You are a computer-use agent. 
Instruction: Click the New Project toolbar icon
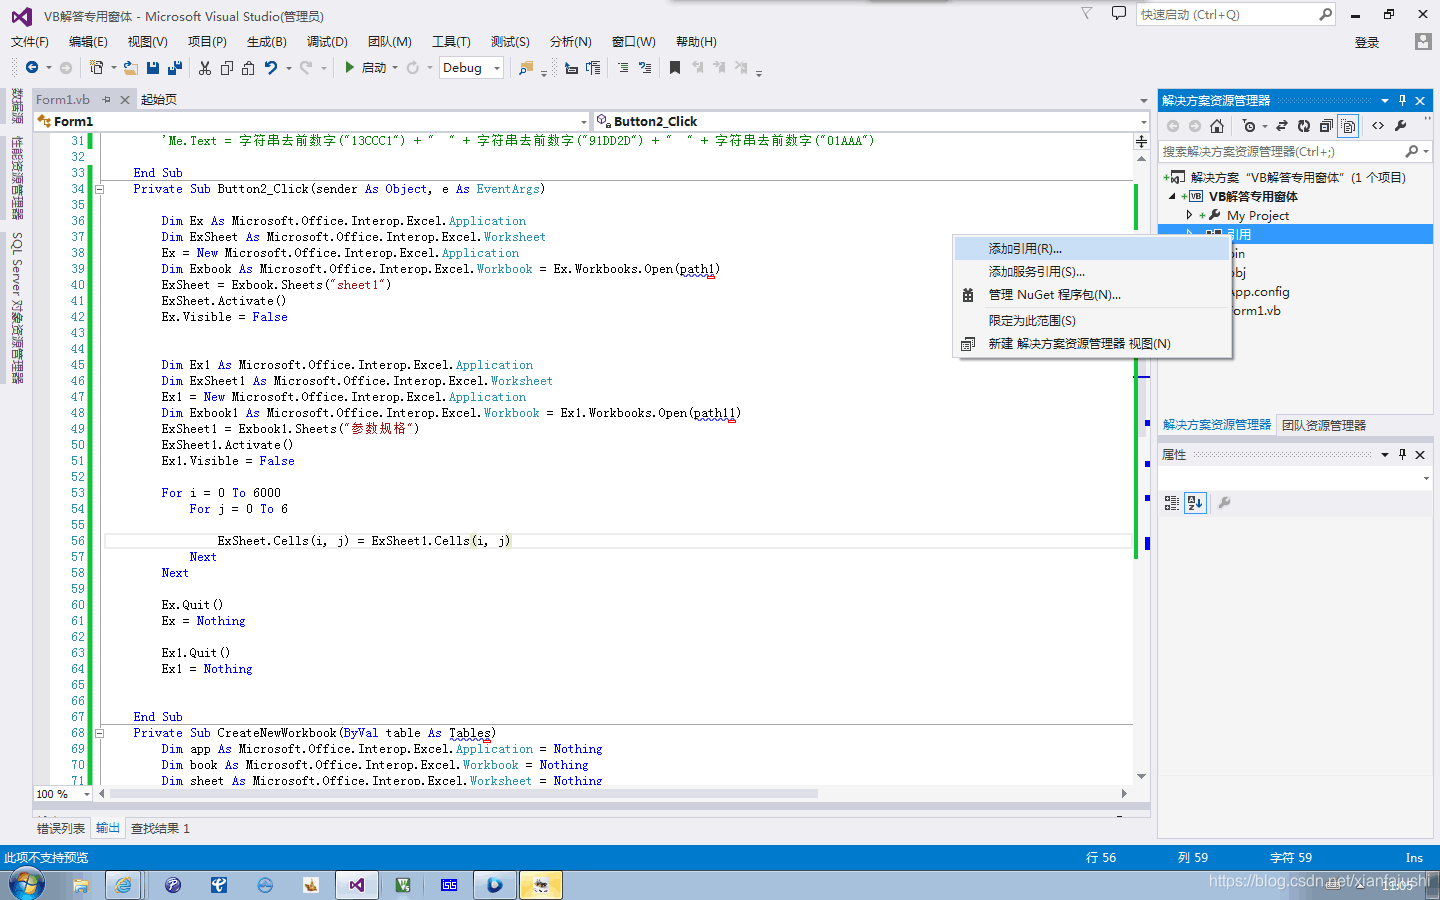click(97, 67)
